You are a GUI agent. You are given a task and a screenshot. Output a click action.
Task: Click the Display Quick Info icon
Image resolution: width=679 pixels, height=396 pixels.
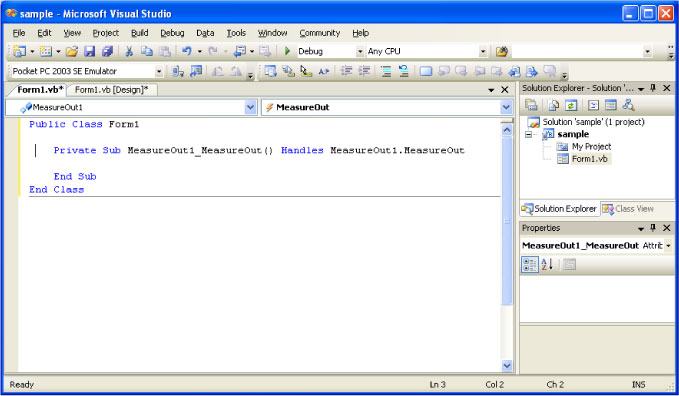click(306, 71)
